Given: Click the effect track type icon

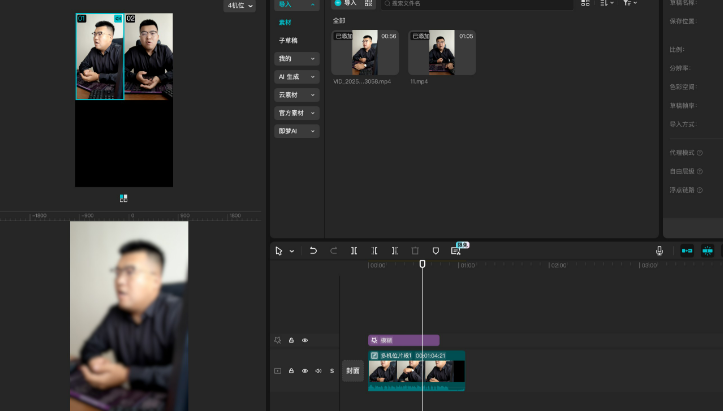Looking at the screenshot, I should (x=278, y=340).
